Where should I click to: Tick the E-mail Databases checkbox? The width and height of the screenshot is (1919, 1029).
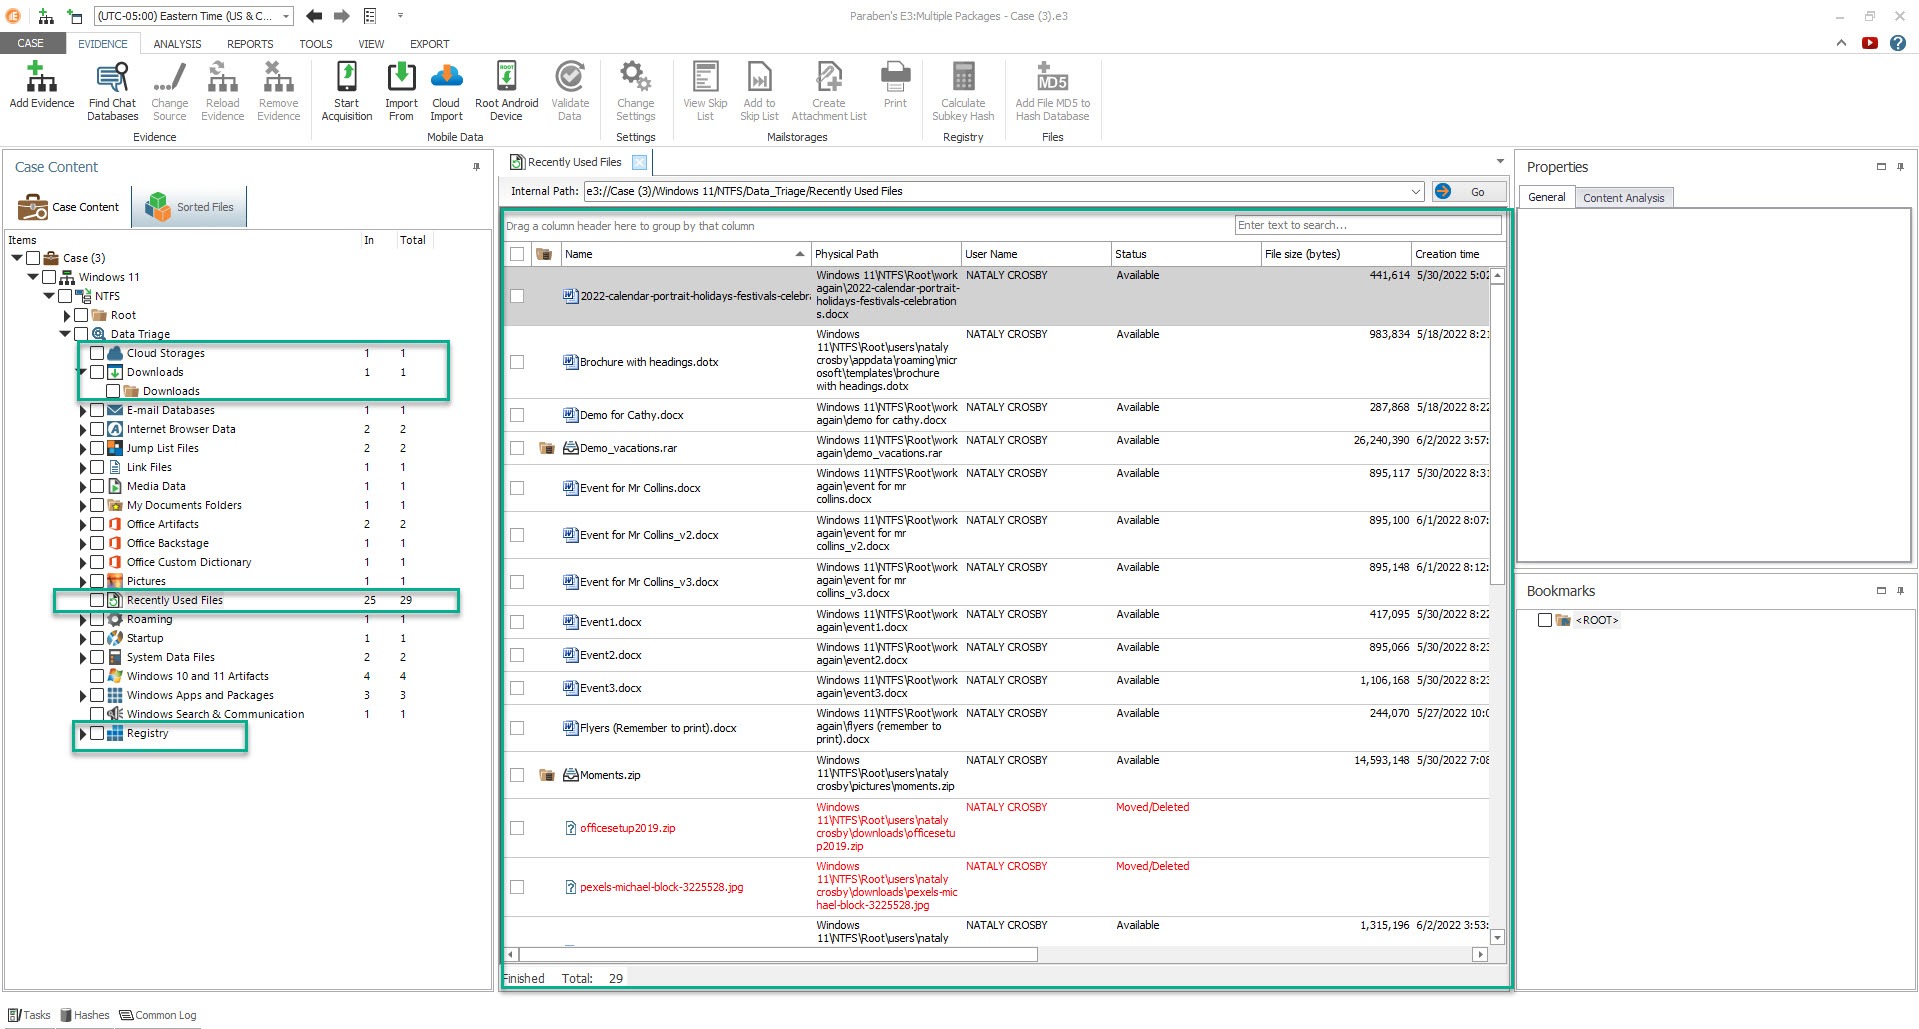(97, 410)
